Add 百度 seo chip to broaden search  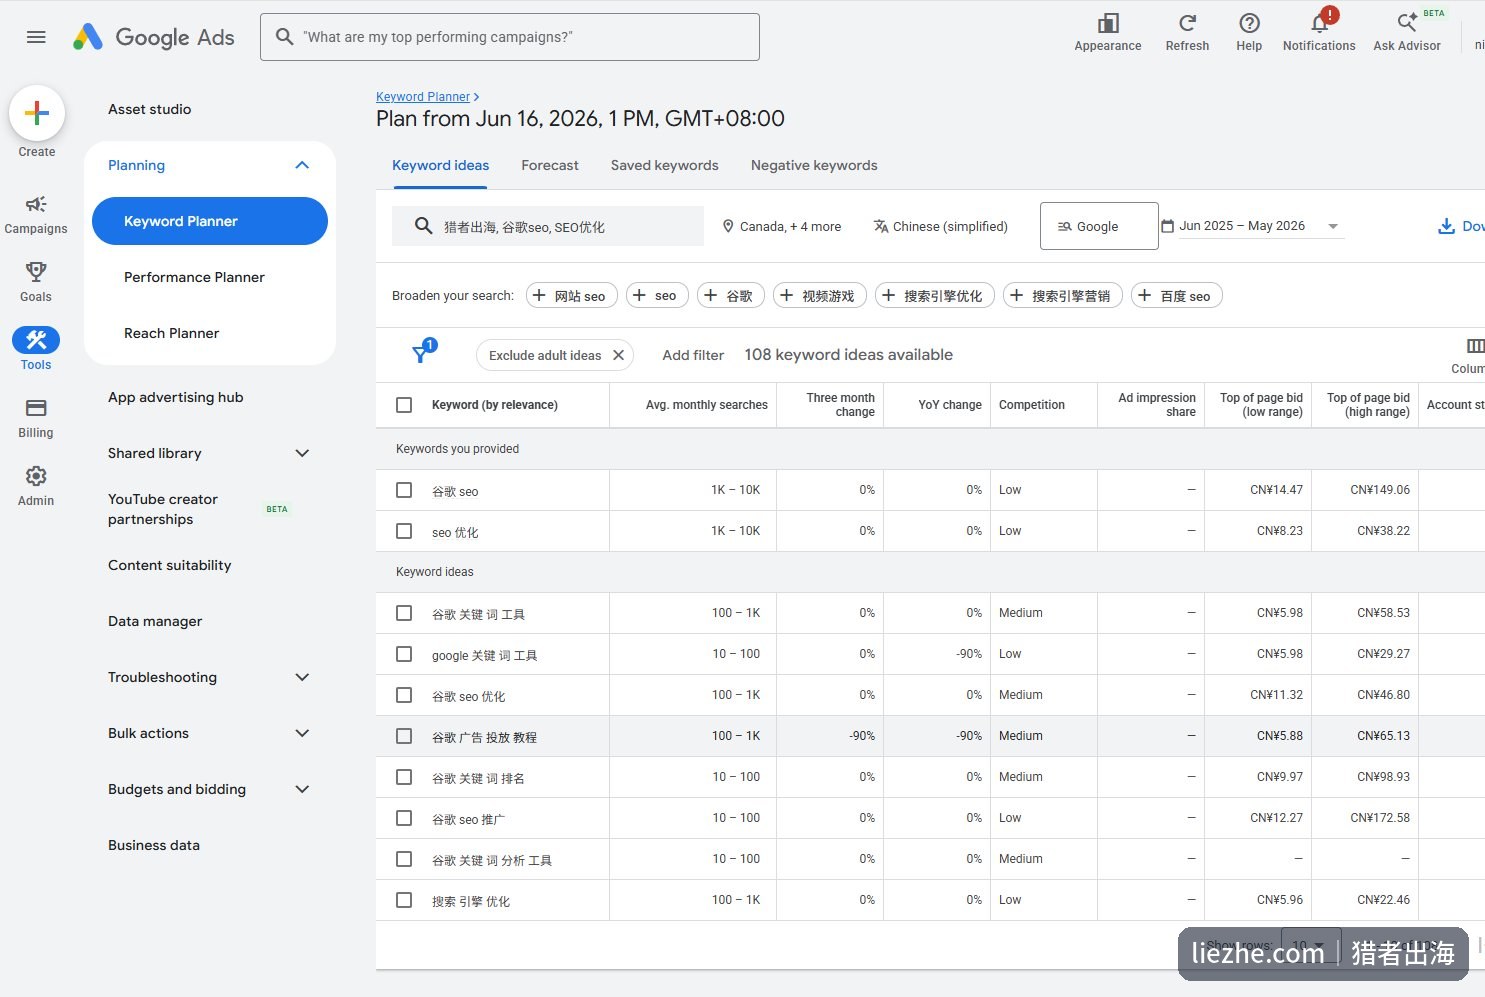(1177, 295)
